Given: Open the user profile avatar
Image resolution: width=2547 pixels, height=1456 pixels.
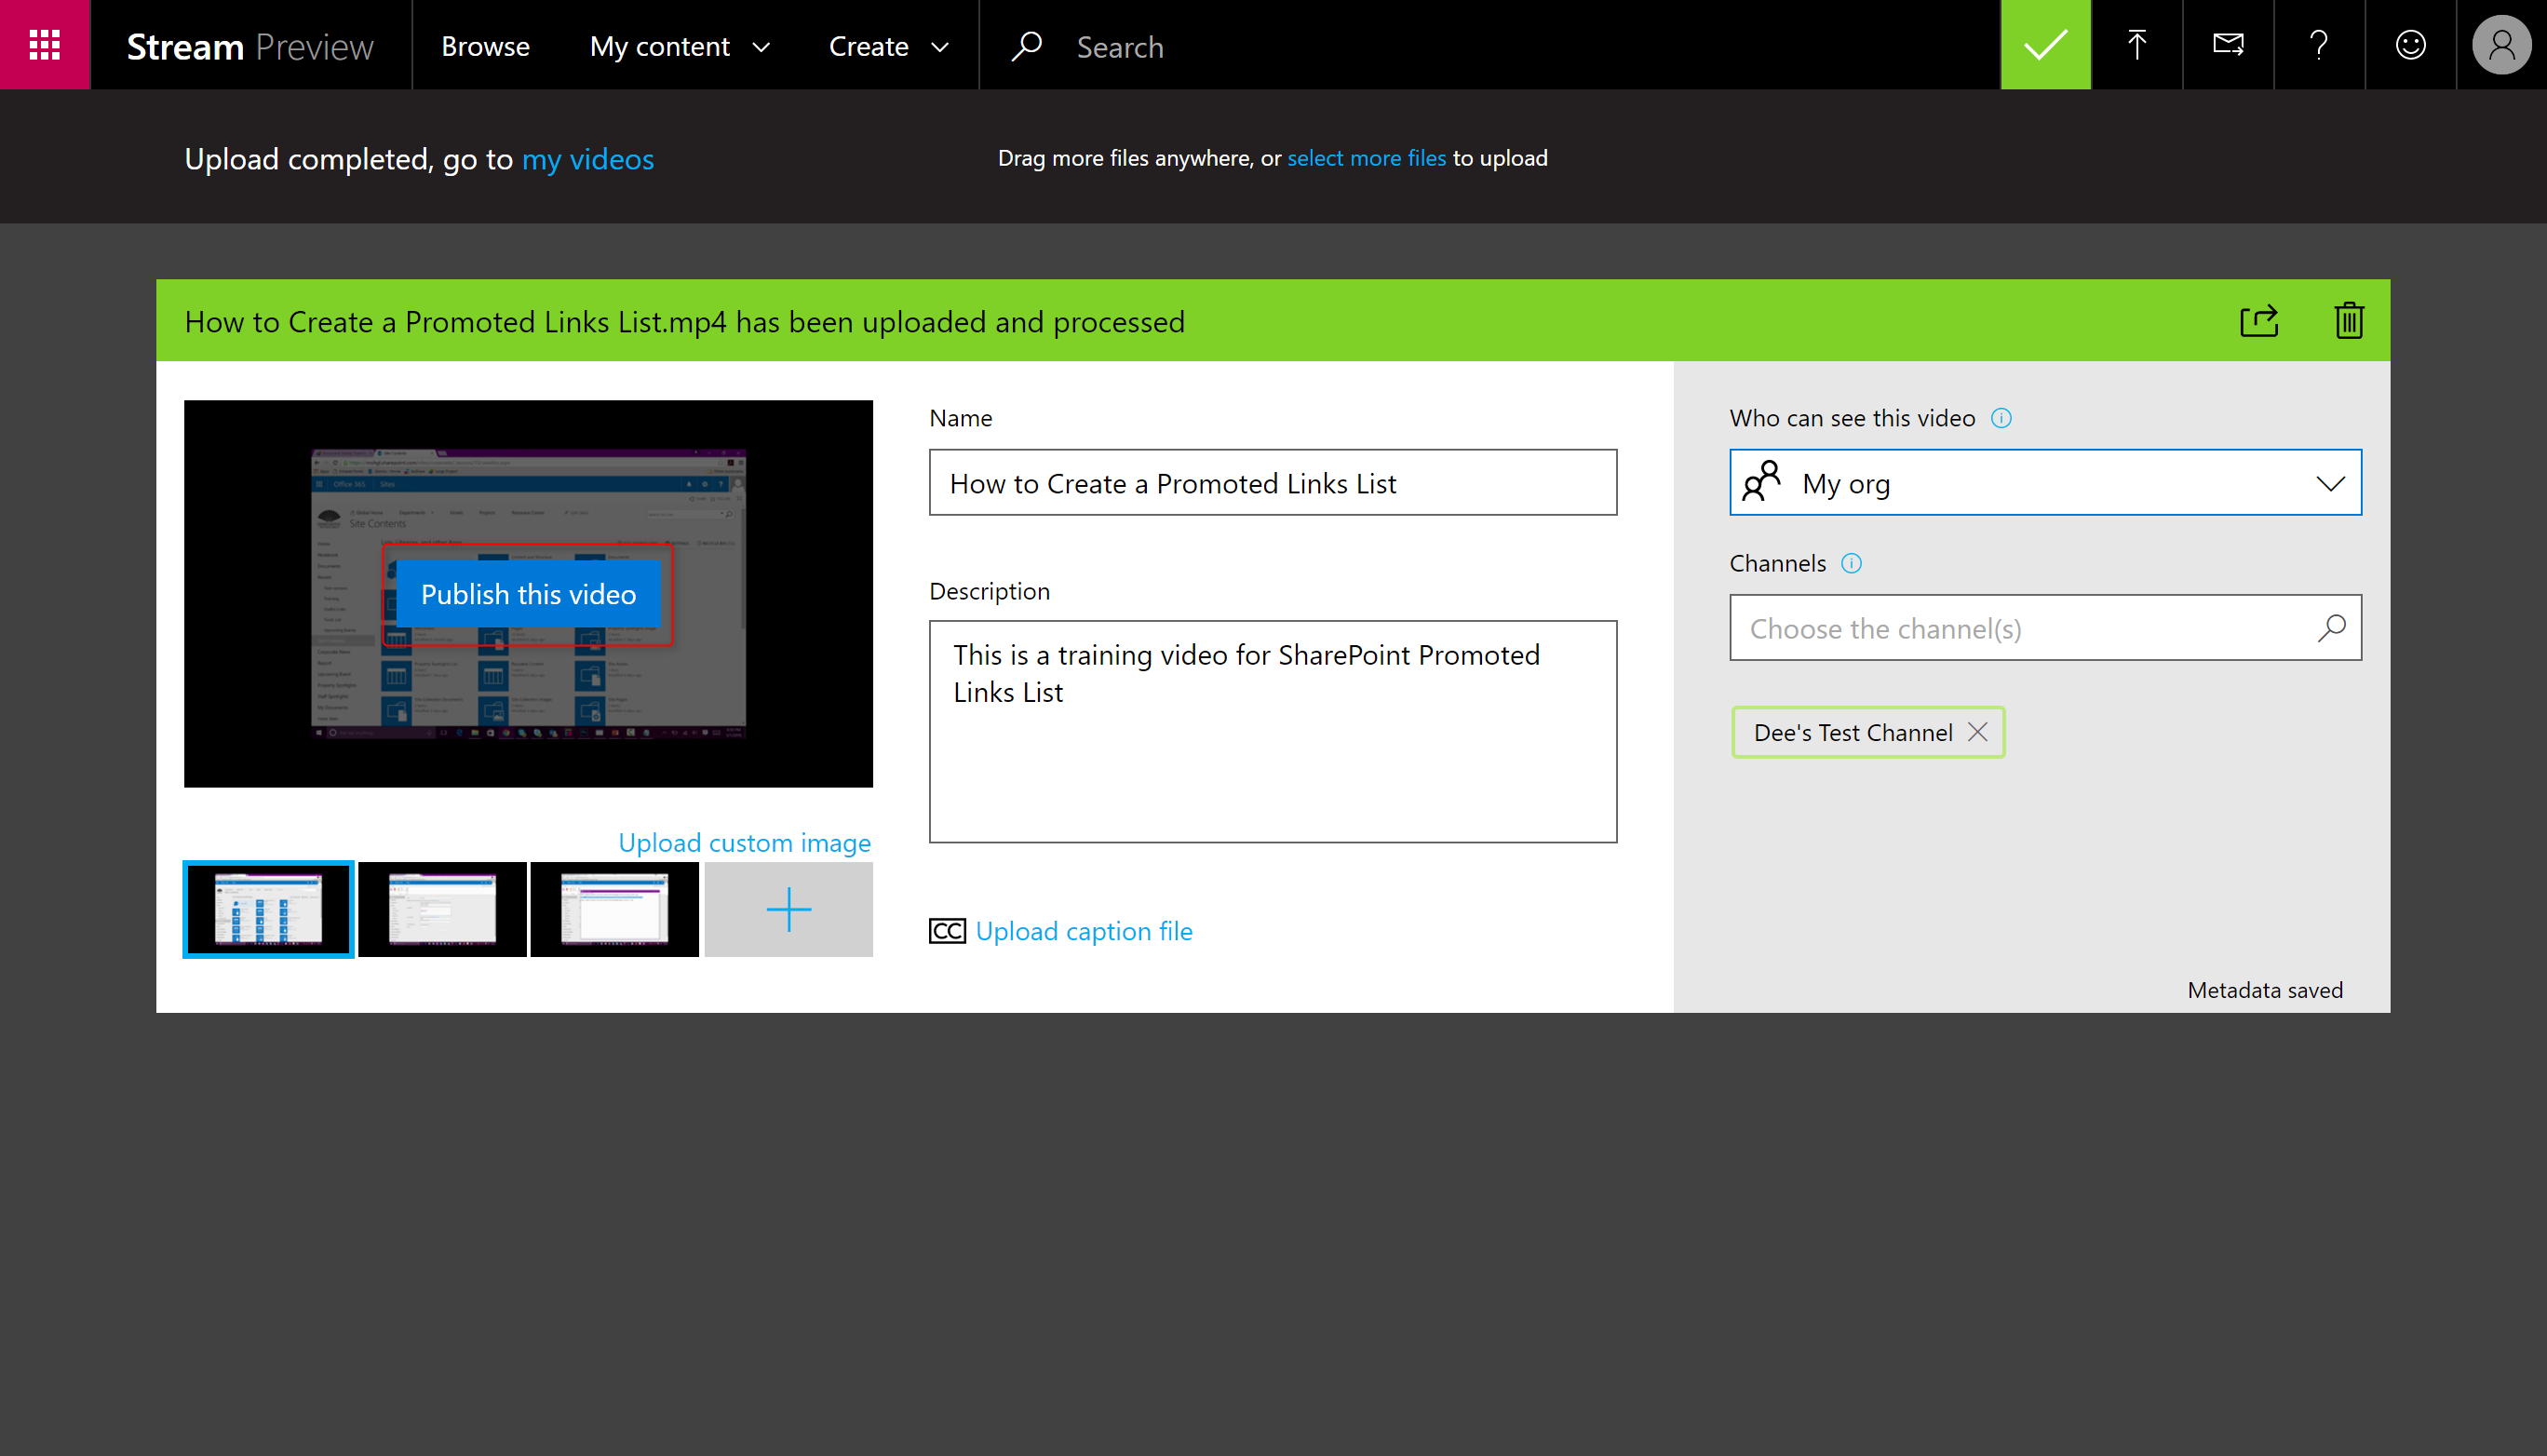Looking at the screenshot, I should pyautogui.click(x=2501, y=45).
